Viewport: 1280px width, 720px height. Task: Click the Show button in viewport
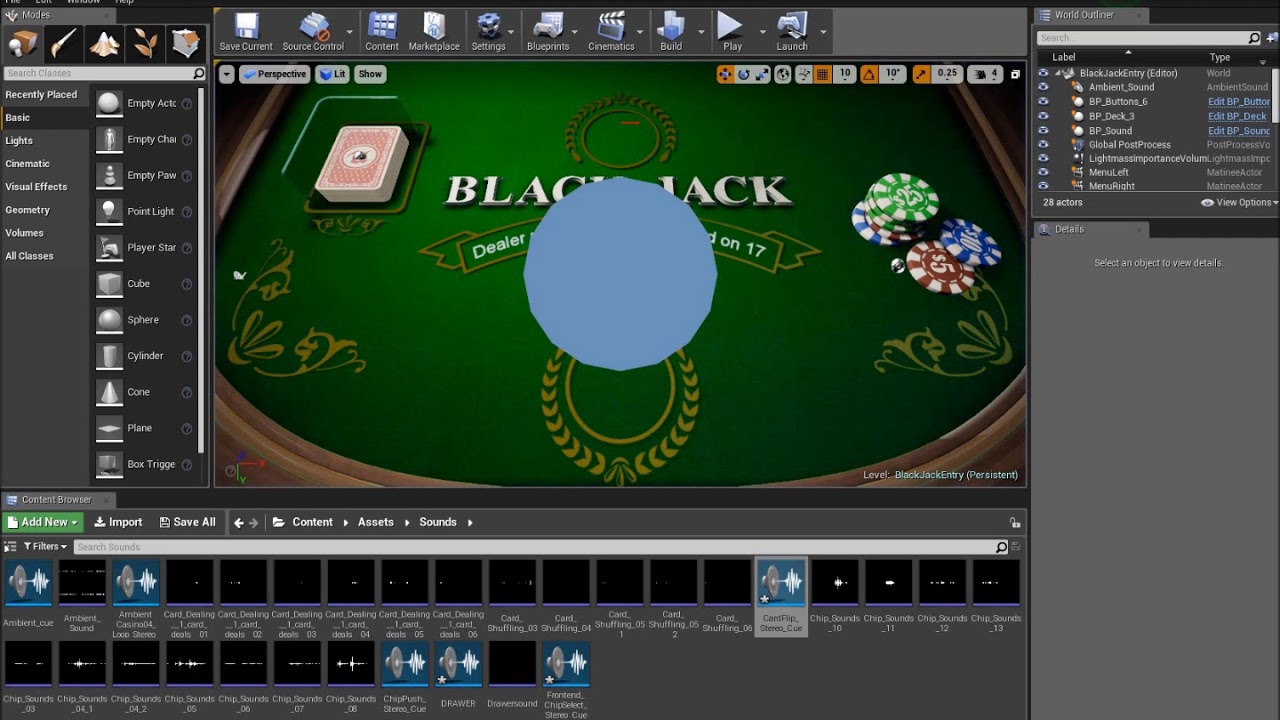370,74
